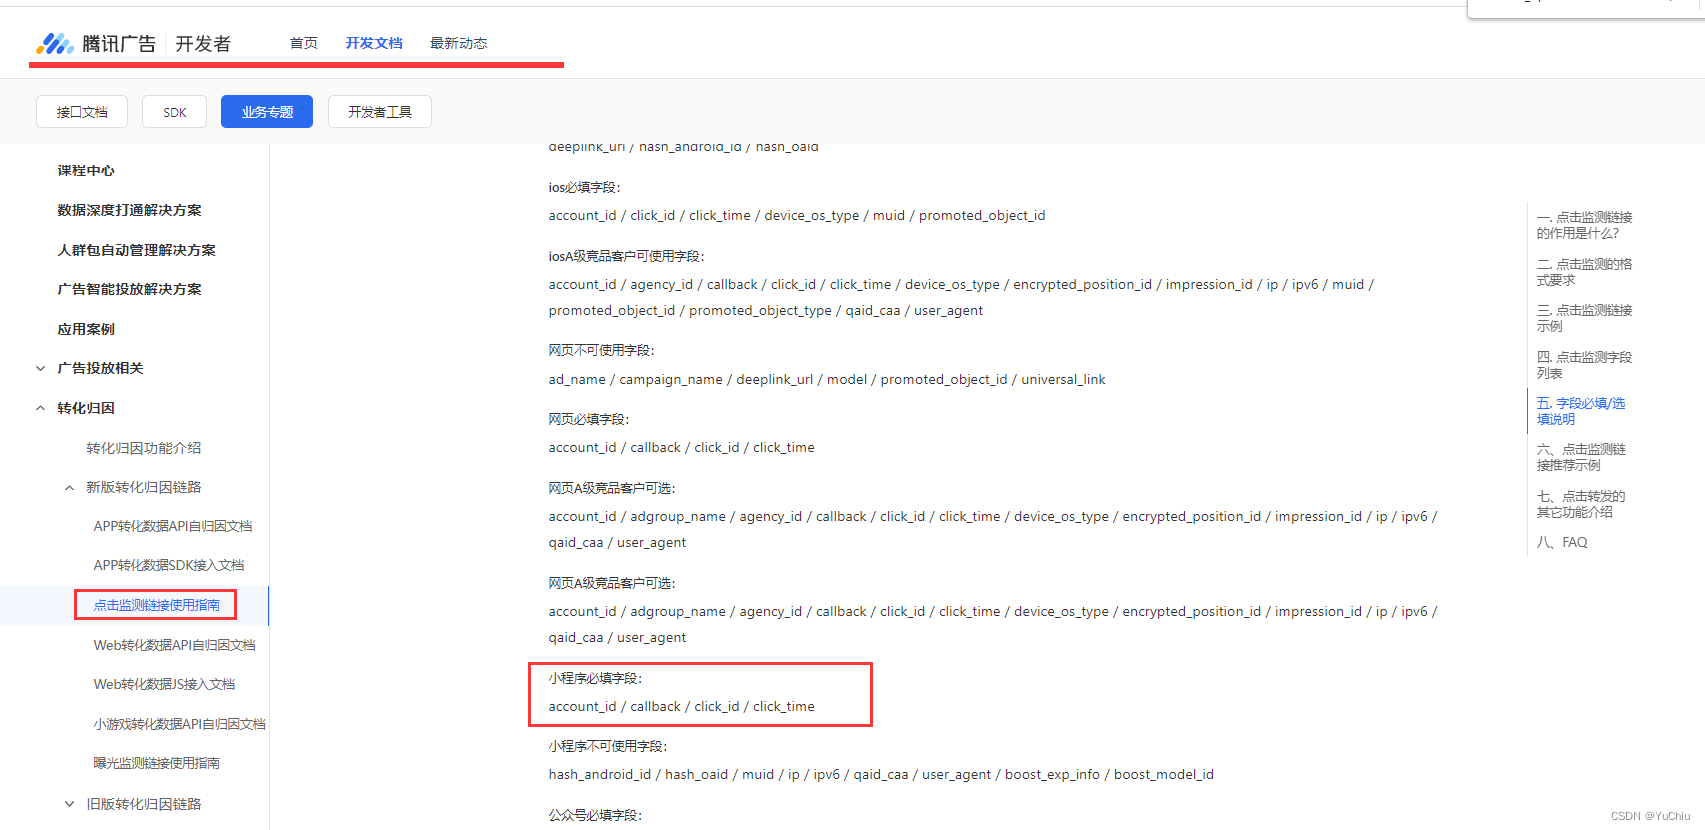1705x830 pixels.
Task: Expand the 广告投放相关 chevron
Action: click(40, 368)
